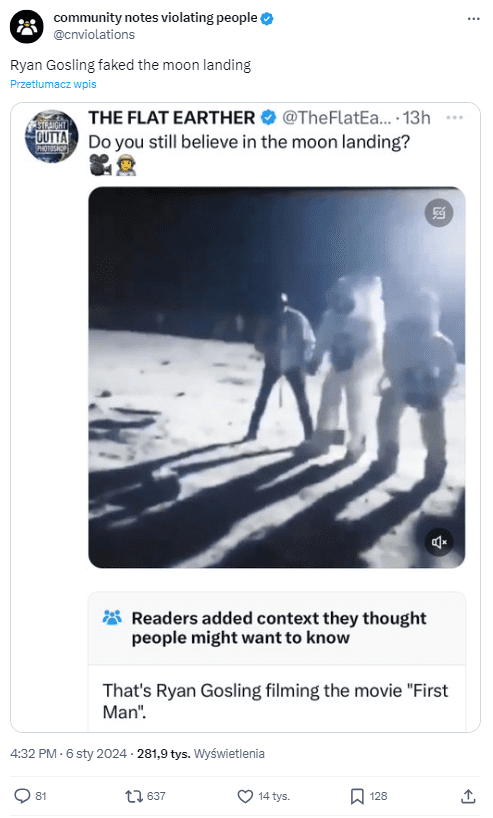Like the post with the heart icon
493x818 pixels.
(245, 796)
